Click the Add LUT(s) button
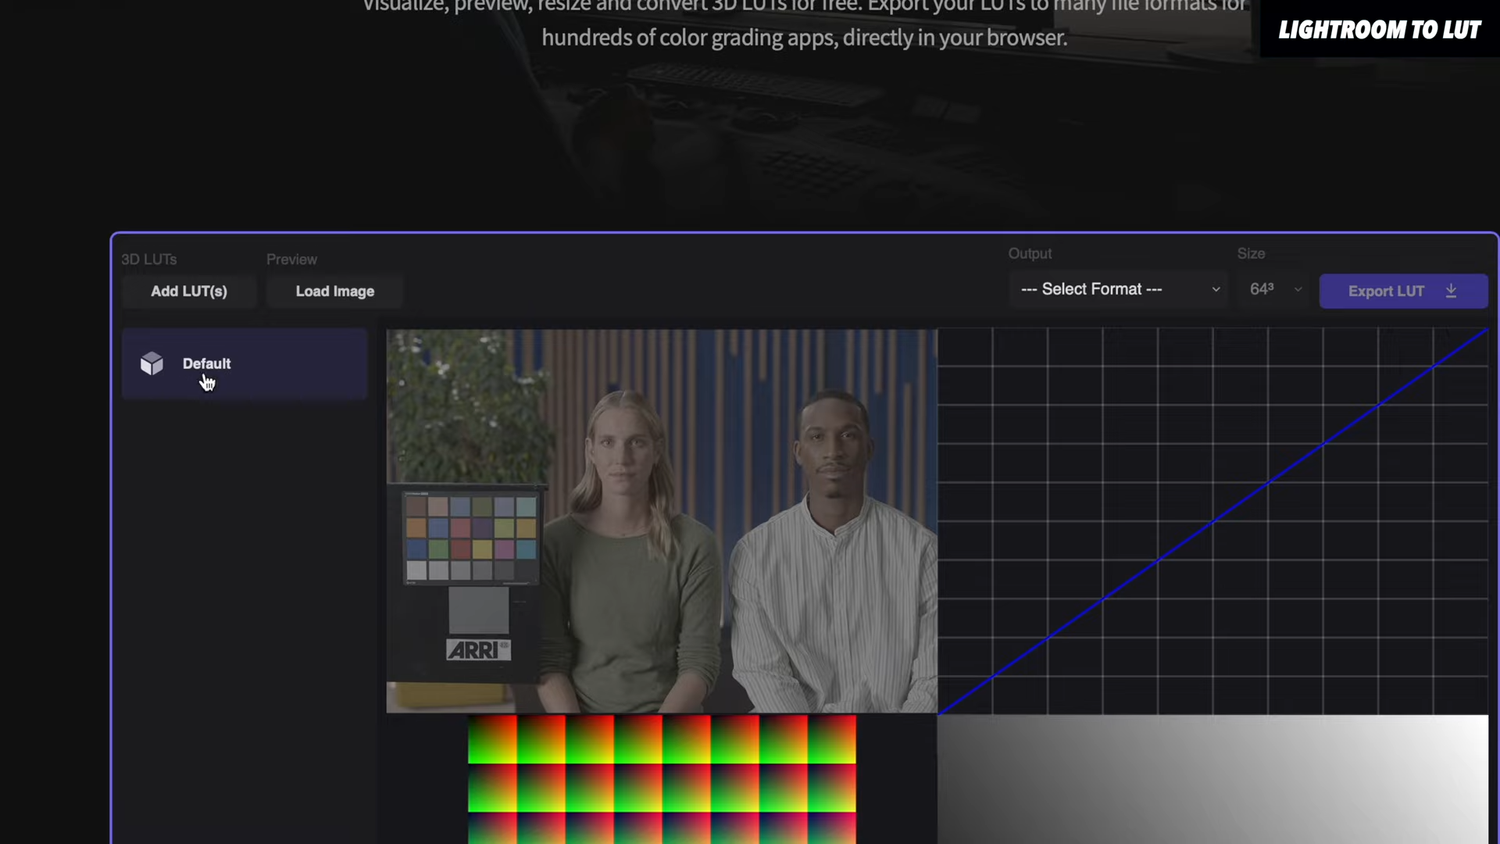 point(188,291)
